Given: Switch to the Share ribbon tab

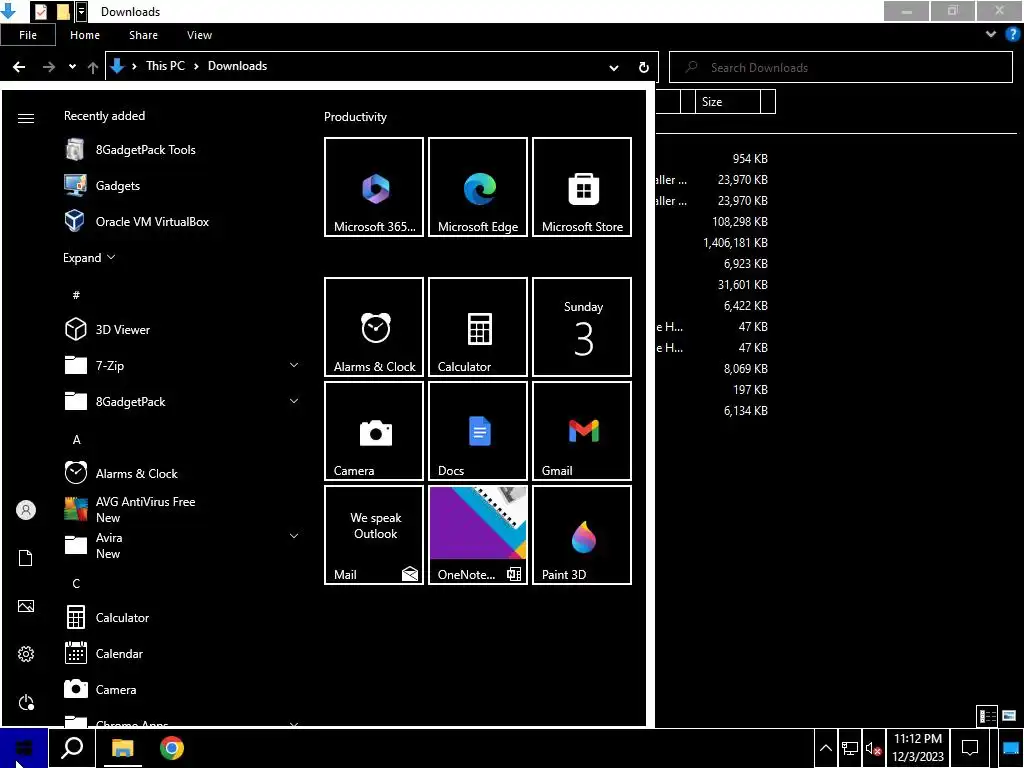Looking at the screenshot, I should (143, 35).
